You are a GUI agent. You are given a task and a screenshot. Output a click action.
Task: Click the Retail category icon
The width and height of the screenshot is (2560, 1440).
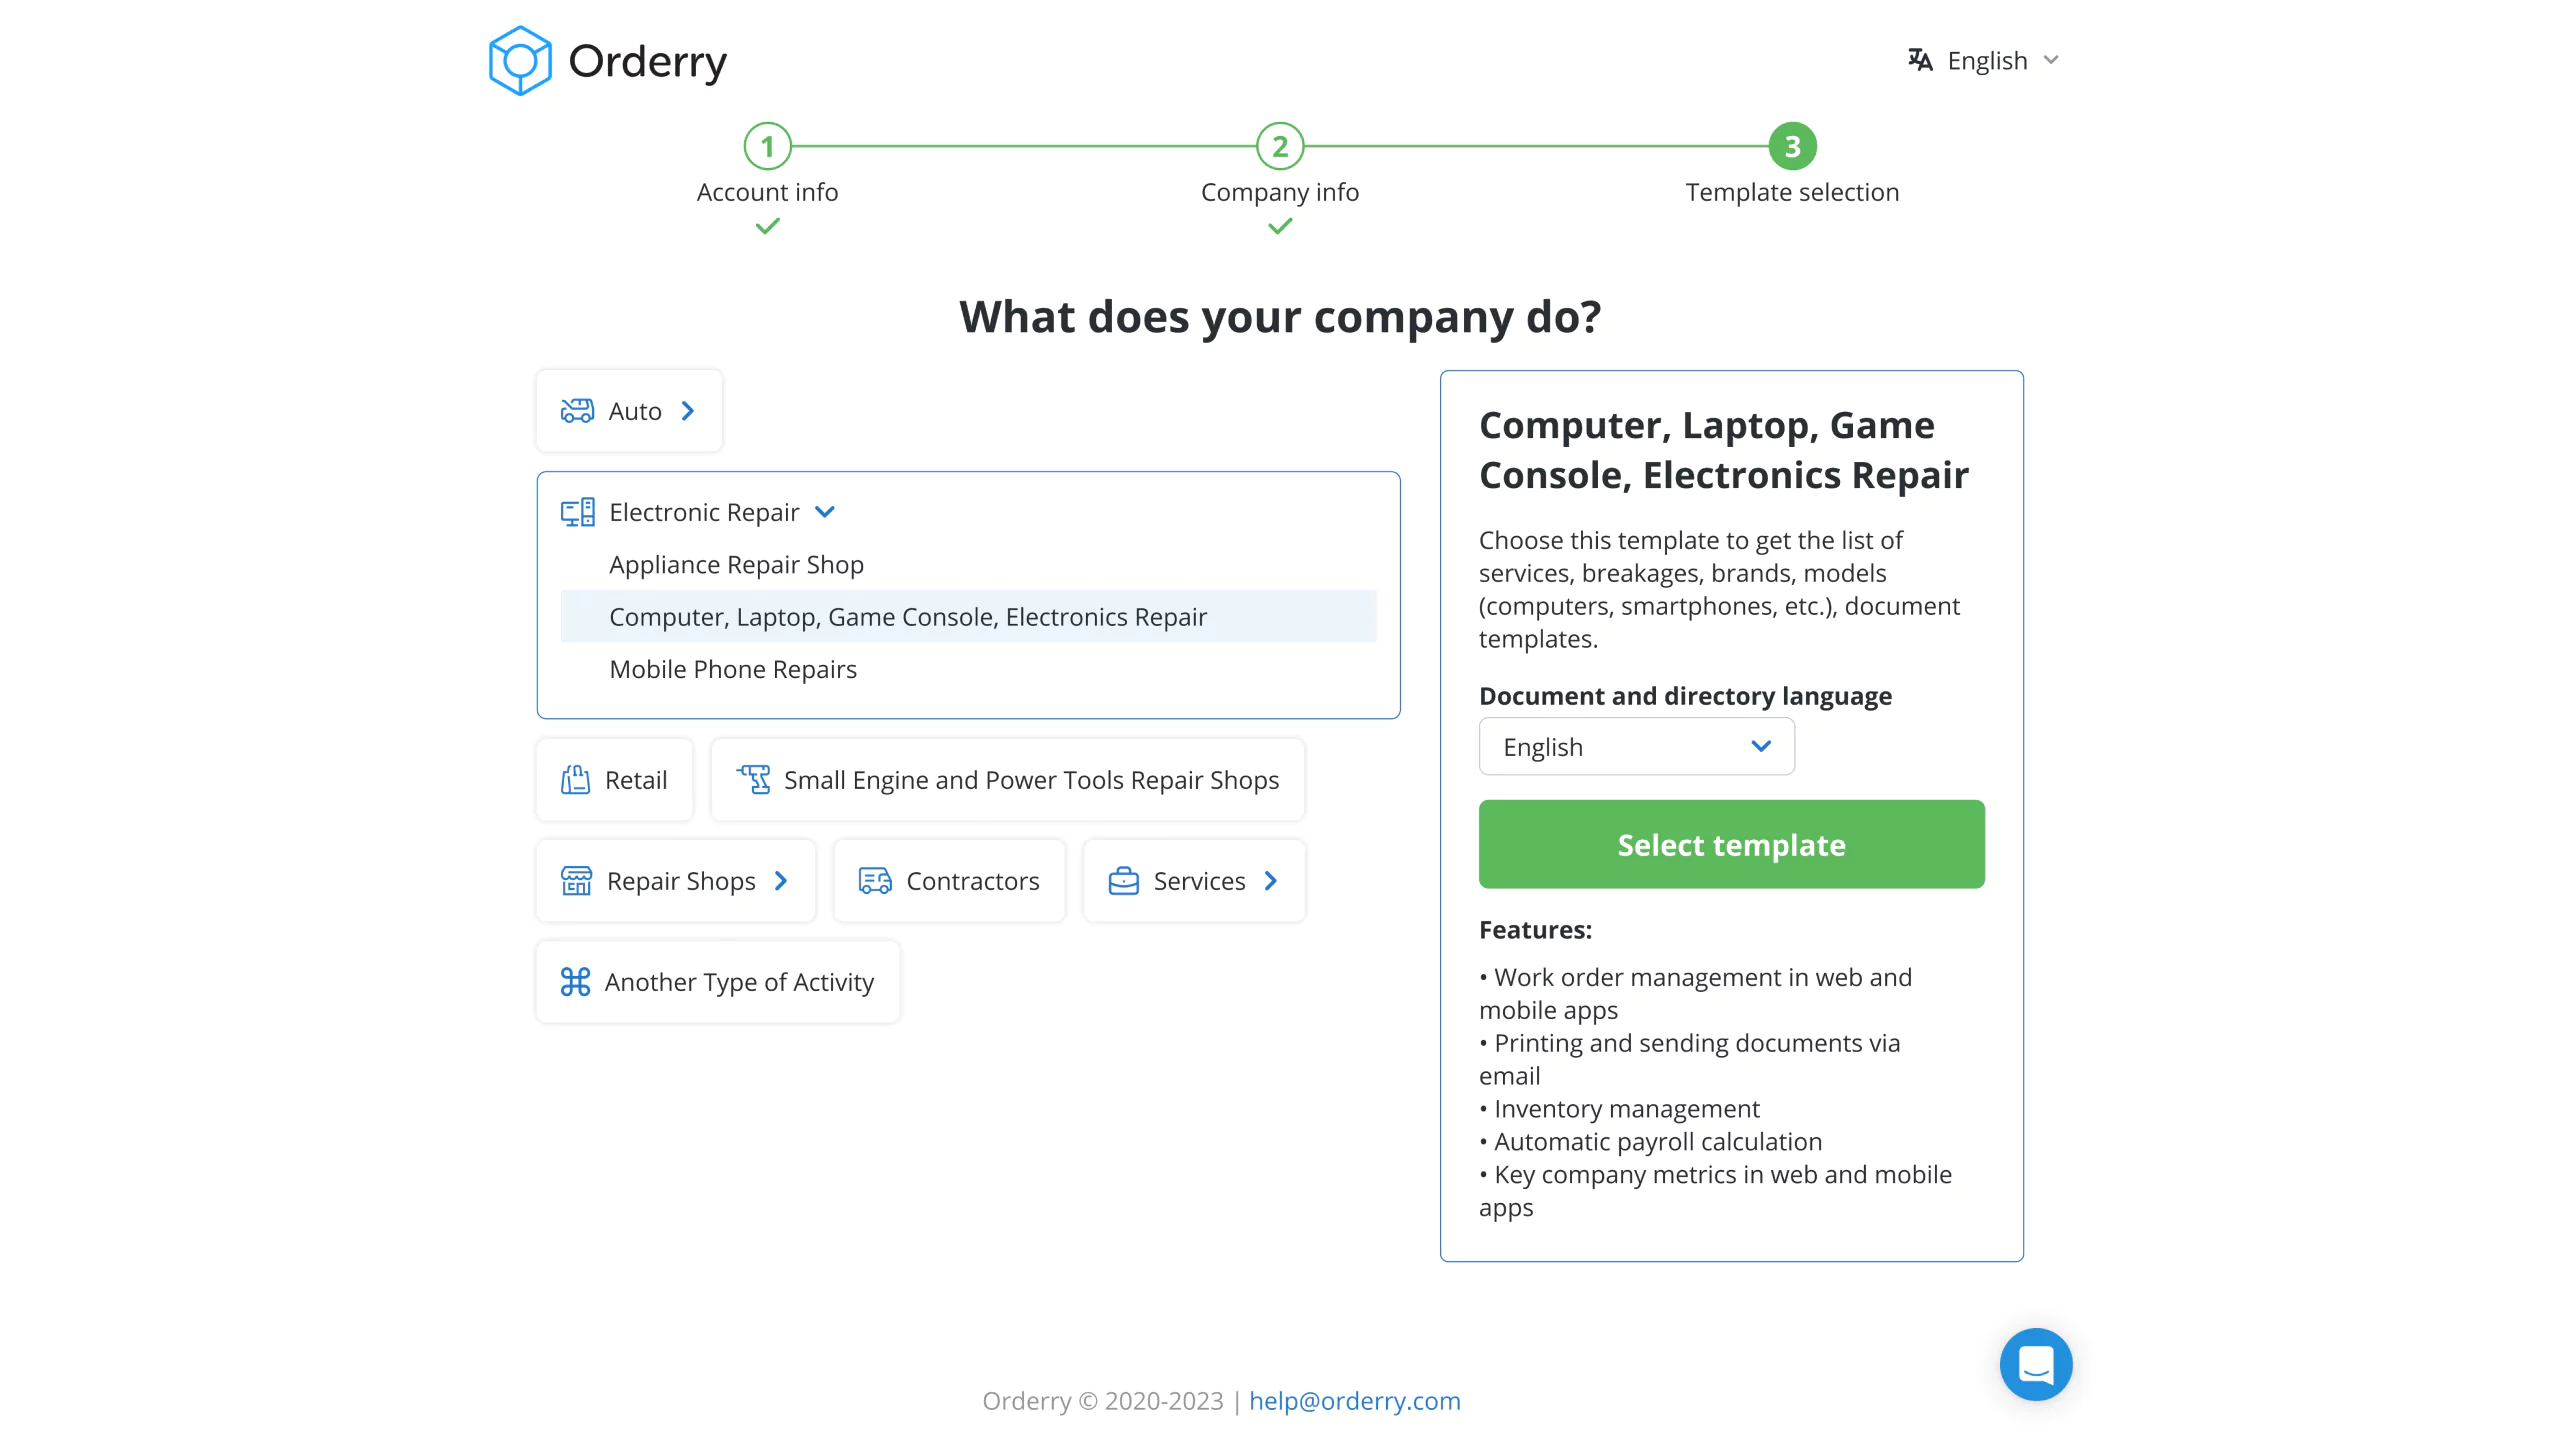click(x=575, y=779)
